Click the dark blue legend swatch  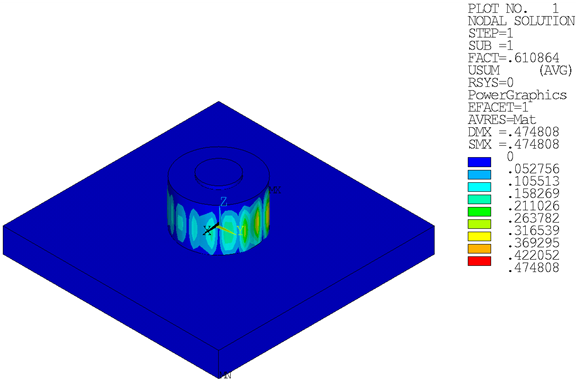pyautogui.click(x=479, y=162)
